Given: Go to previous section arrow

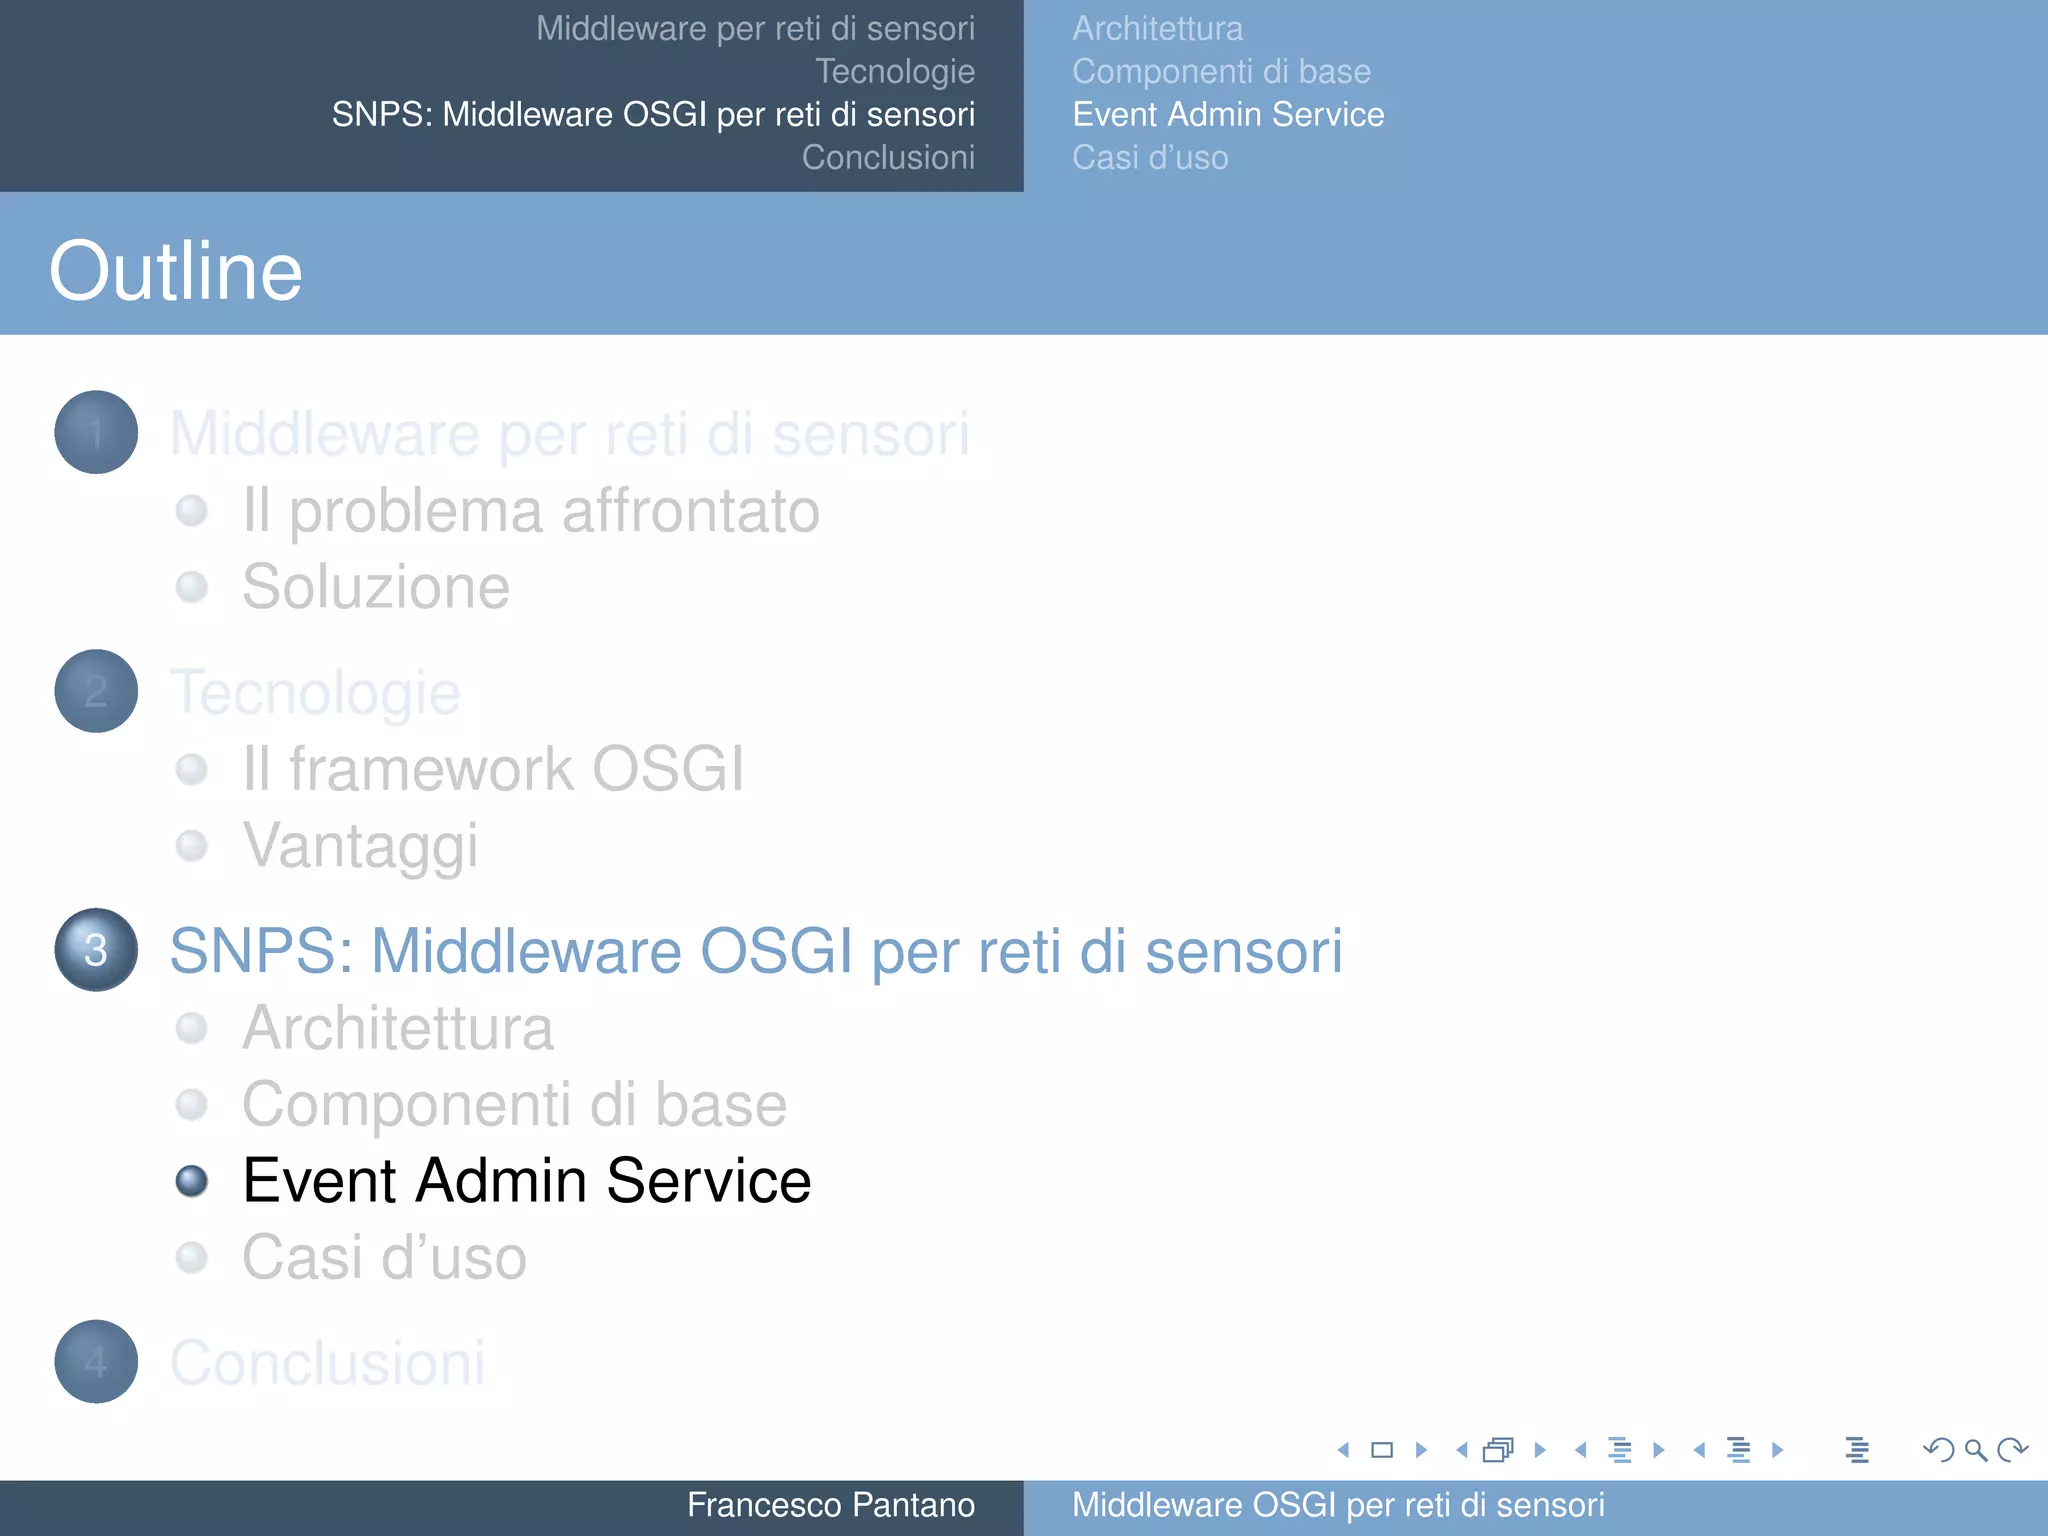Looking at the screenshot, I should [x=1699, y=1449].
